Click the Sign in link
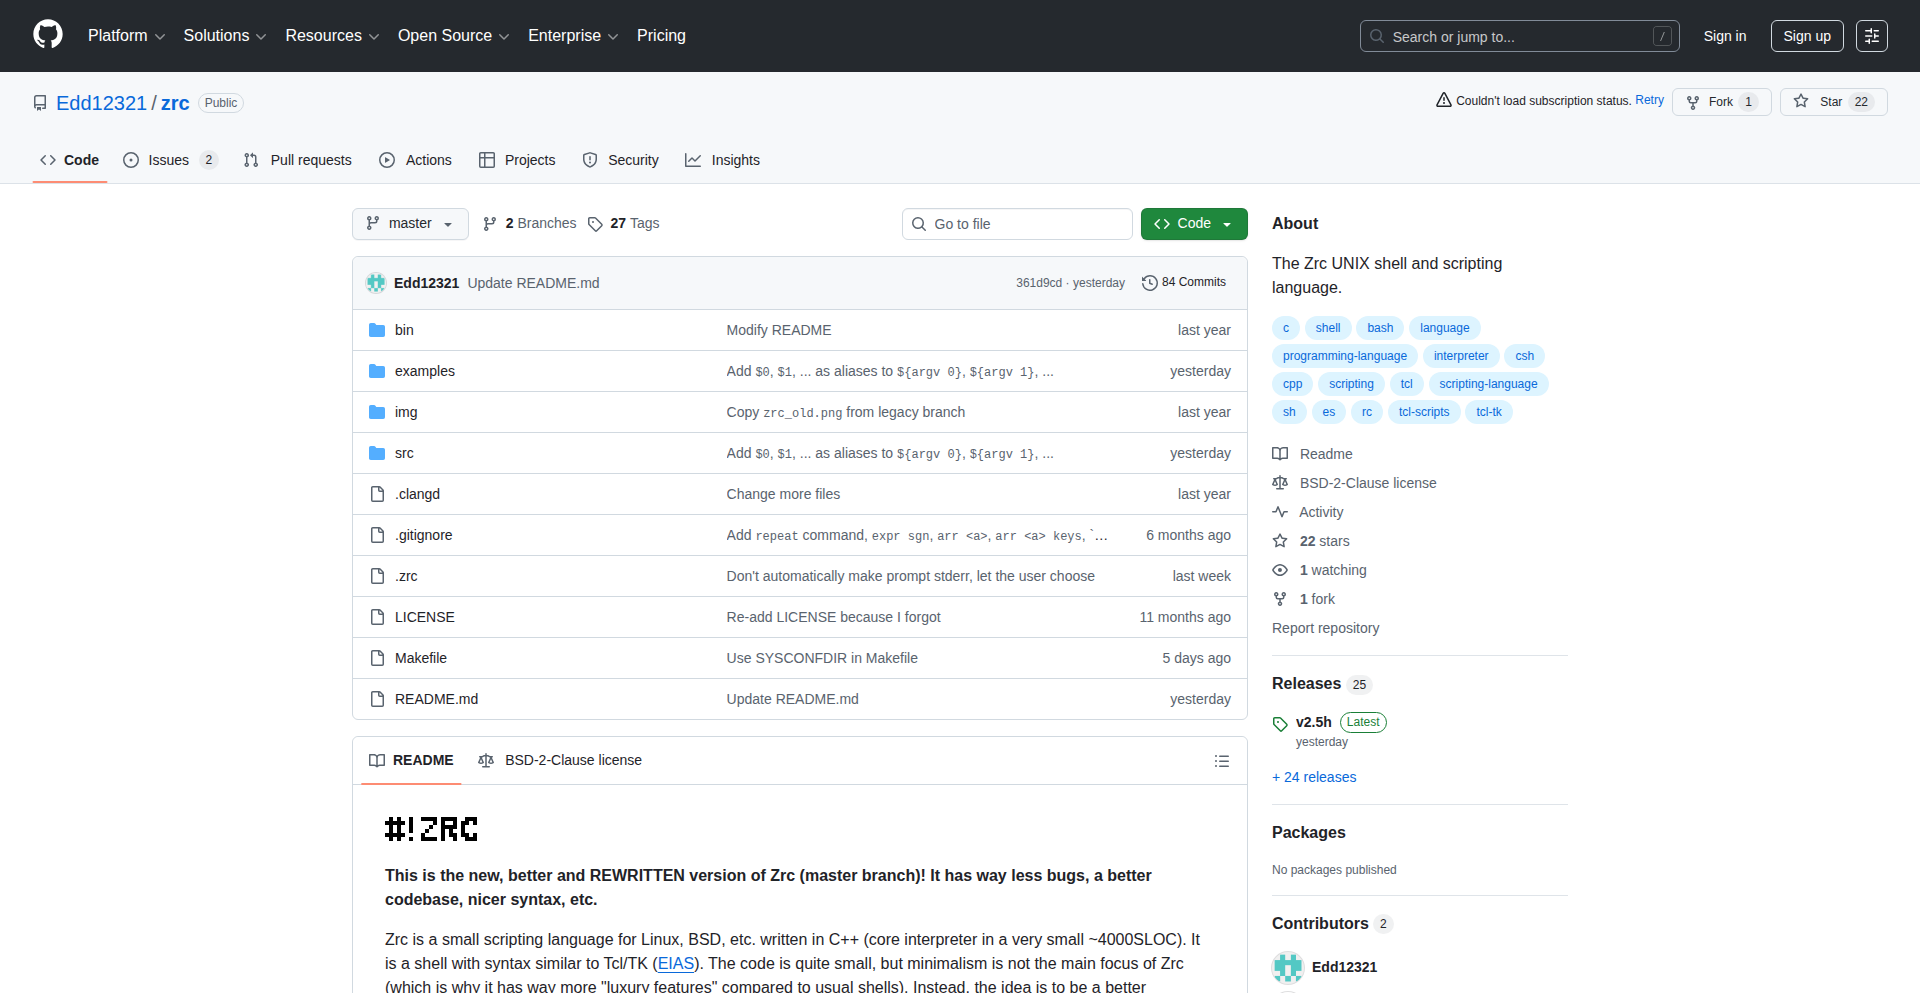This screenshot has height=993, width=1920. (1725, 36)
